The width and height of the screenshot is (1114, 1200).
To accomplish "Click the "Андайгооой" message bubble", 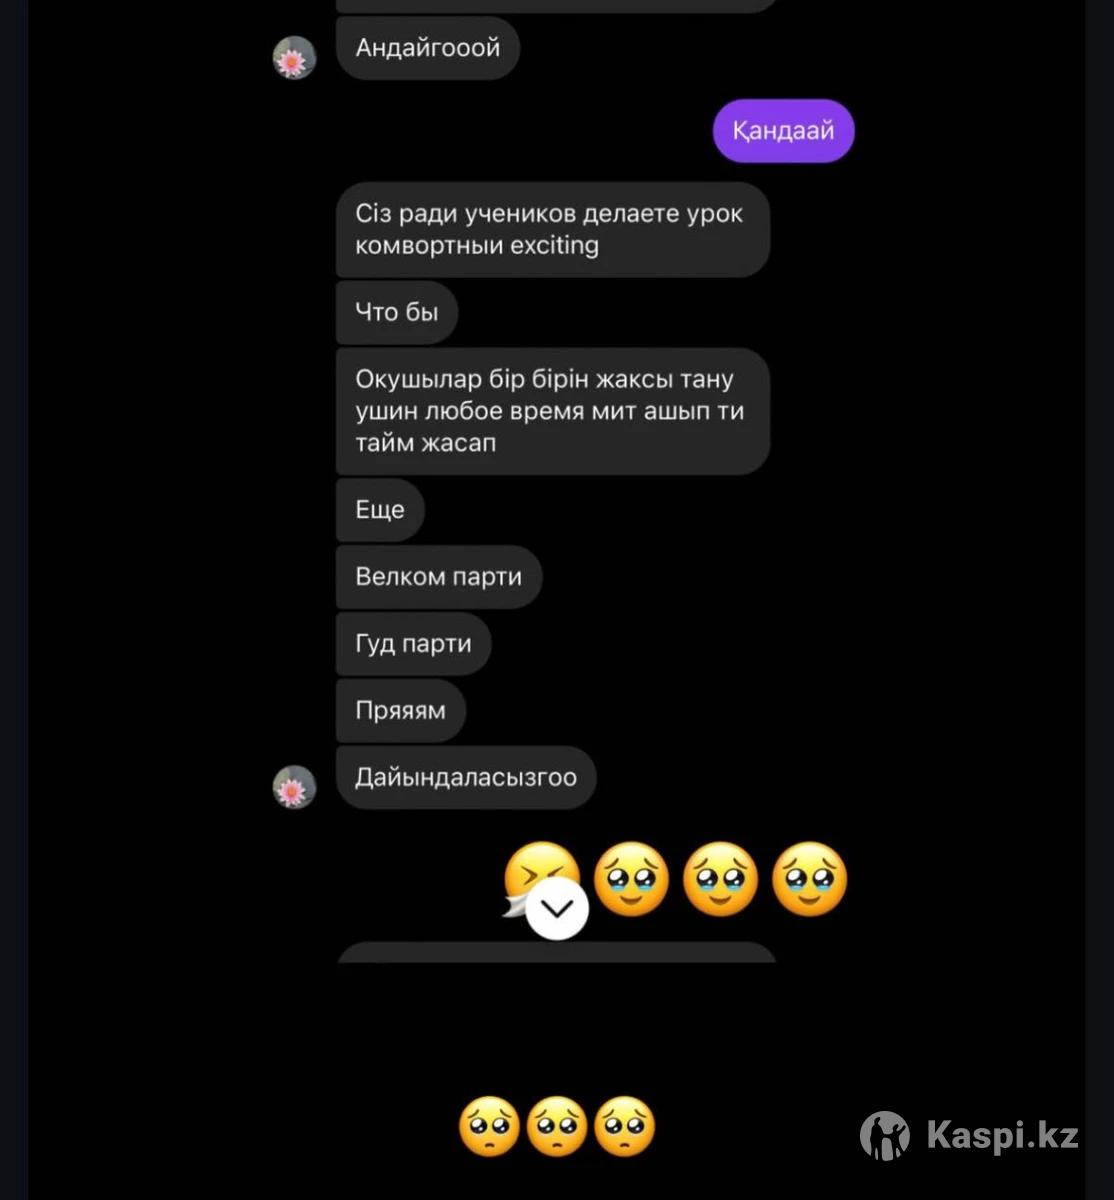I will pos(427,48).
